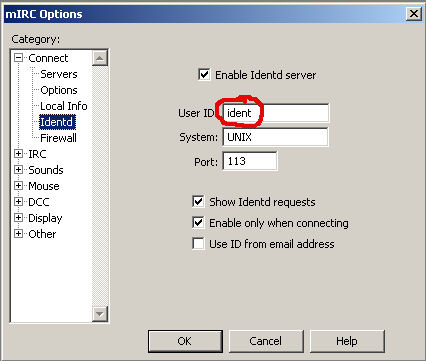Select the IRC category label
The image size is (426, 361).
(x=37, y=154)
